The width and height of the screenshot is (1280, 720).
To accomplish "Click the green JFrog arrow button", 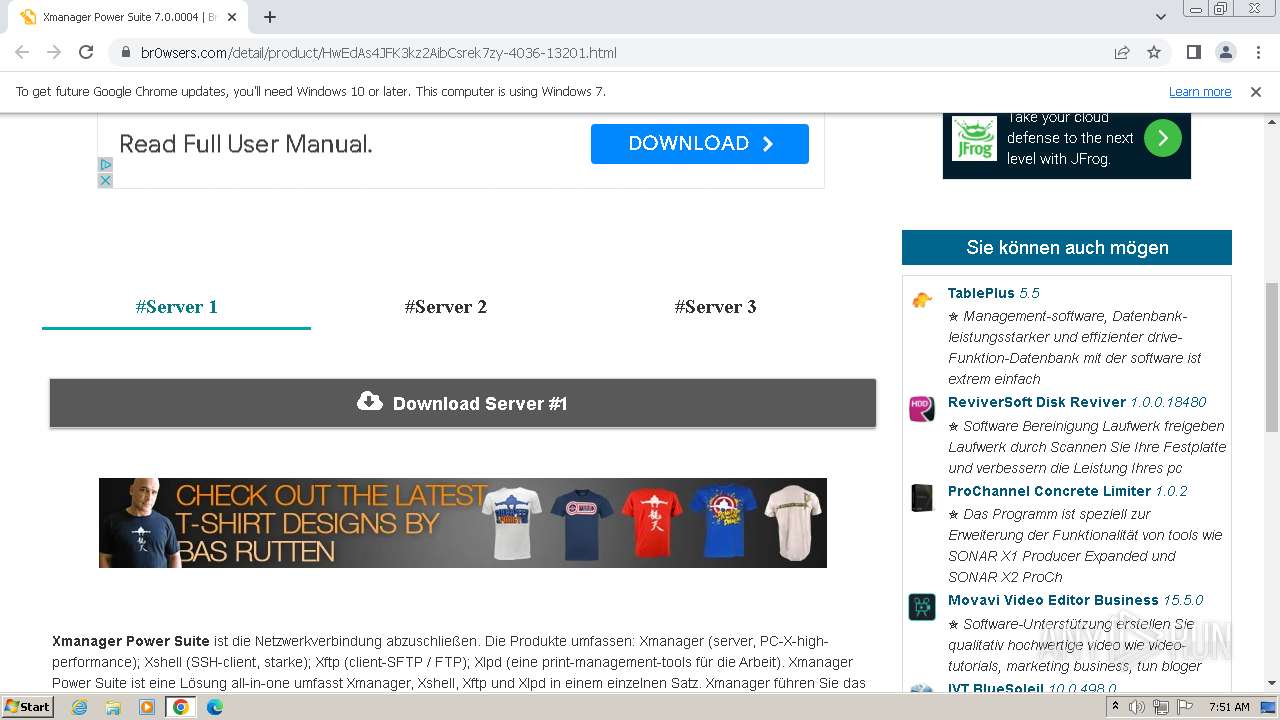I will (1162, 138).
